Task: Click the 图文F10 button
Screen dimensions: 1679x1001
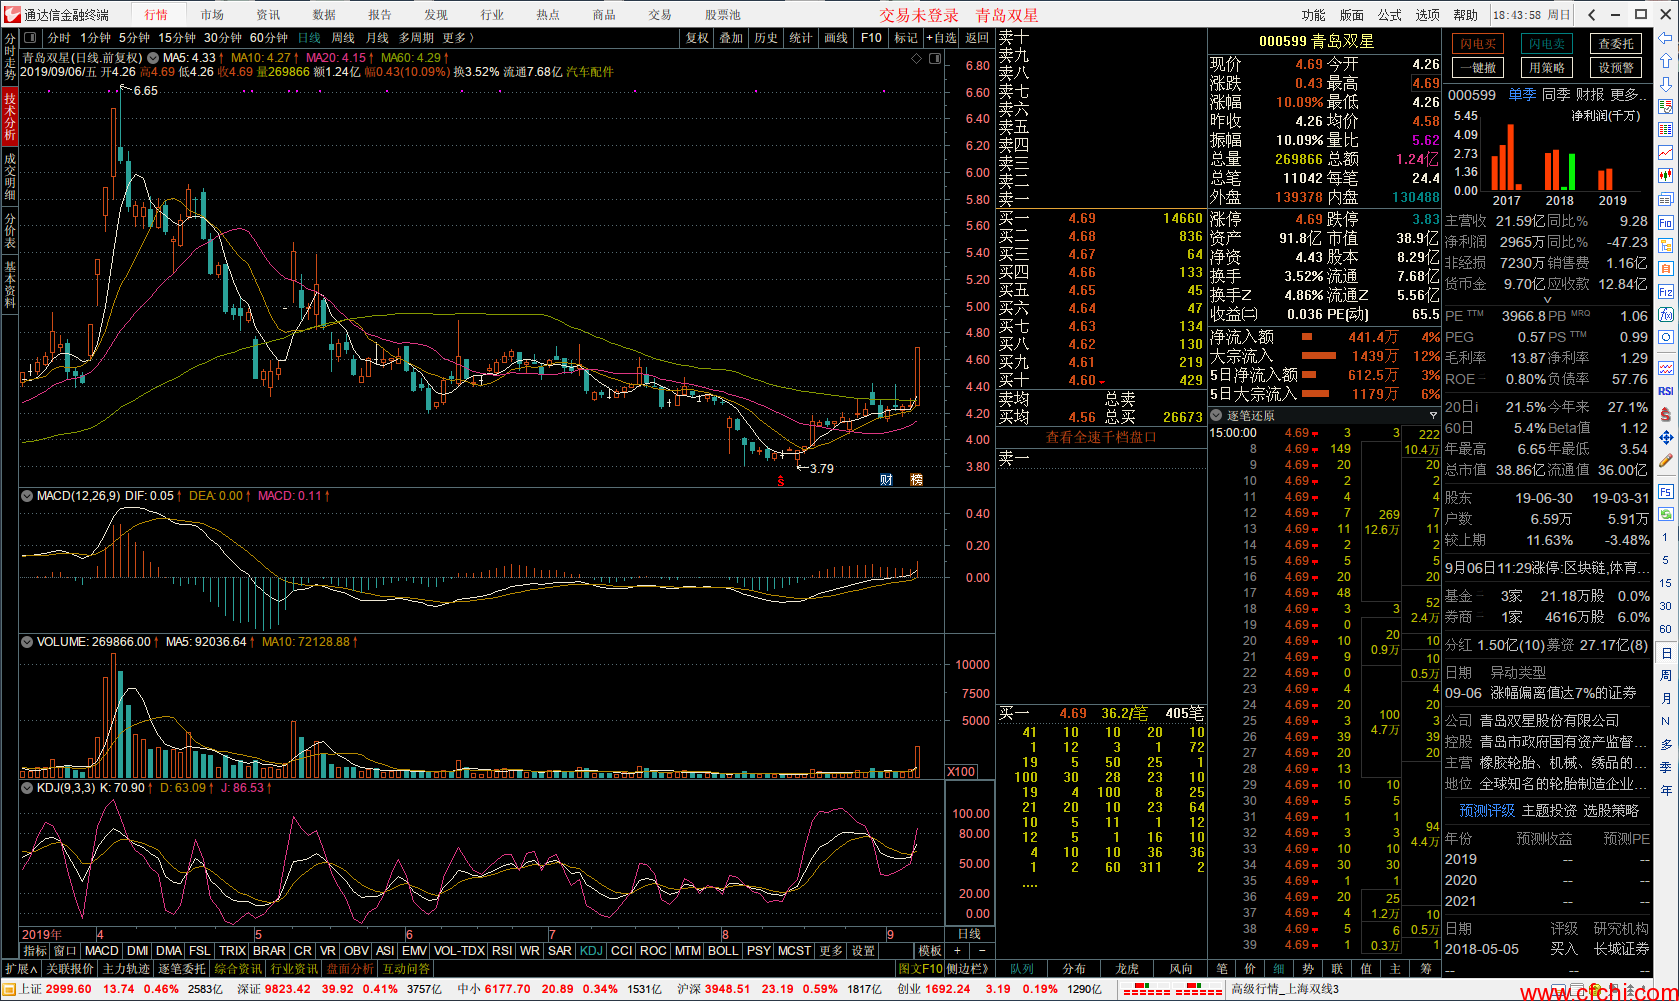Action: coord(920,969)
